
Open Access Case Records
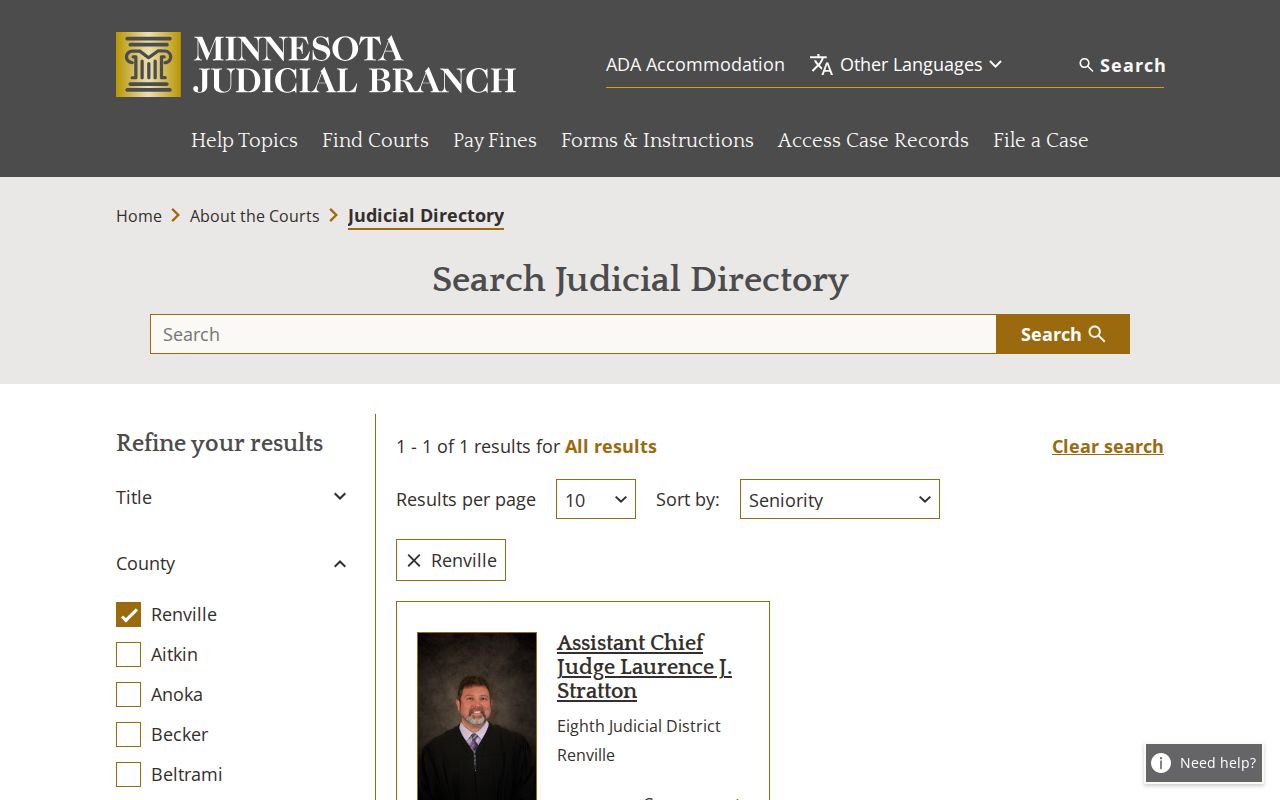873,140
